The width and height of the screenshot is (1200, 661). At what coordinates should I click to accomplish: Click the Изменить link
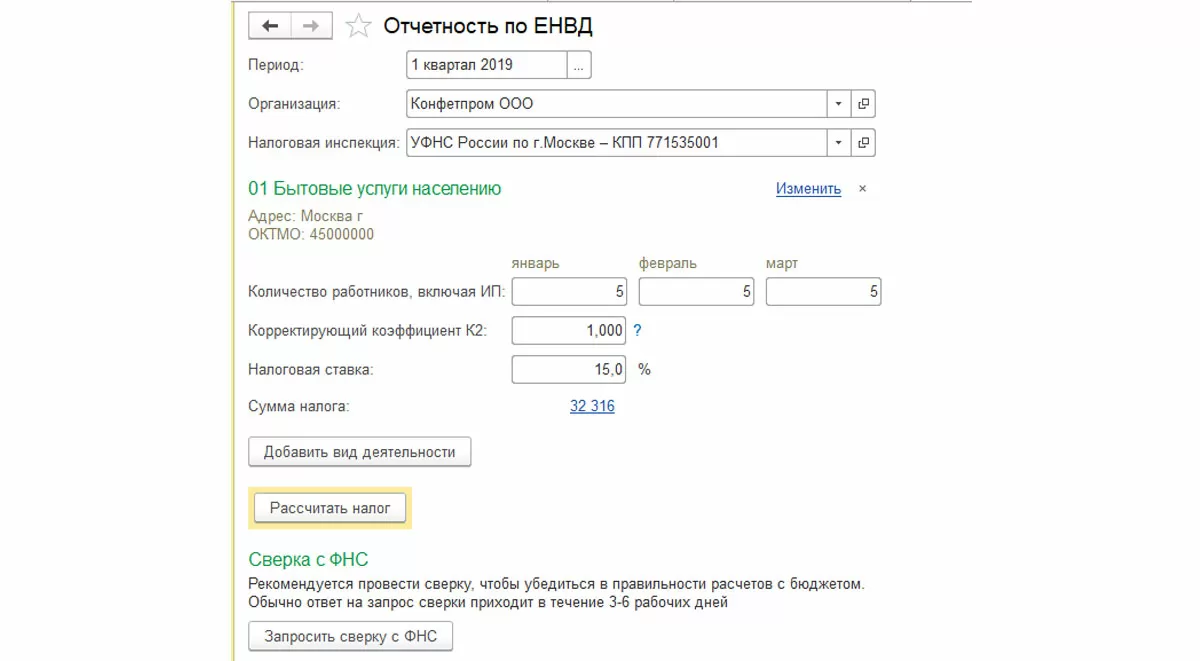pyautogui.click(x=808, y=189)
